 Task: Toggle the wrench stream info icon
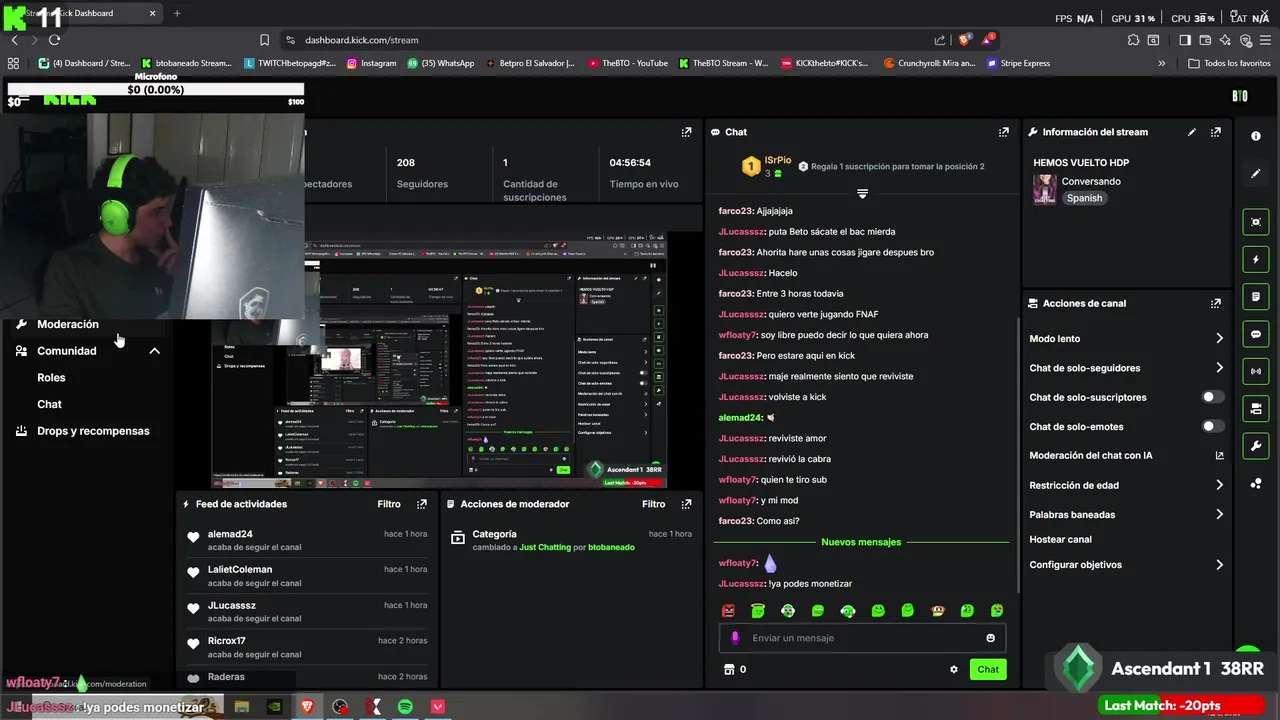[x=1256, y=445]
